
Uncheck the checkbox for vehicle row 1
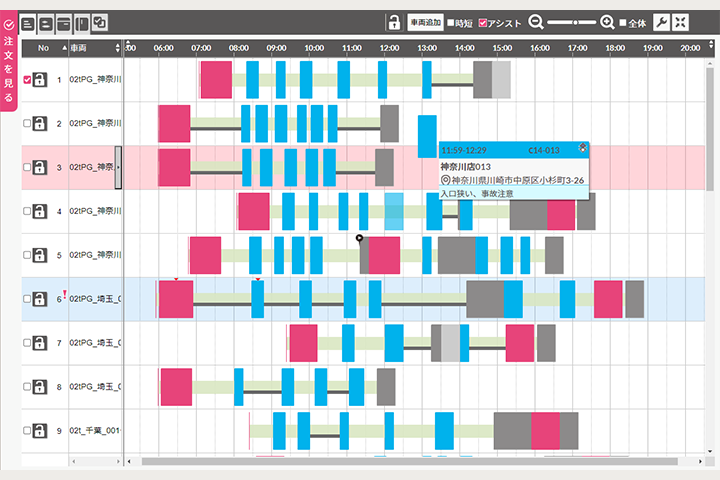[27, 80]
